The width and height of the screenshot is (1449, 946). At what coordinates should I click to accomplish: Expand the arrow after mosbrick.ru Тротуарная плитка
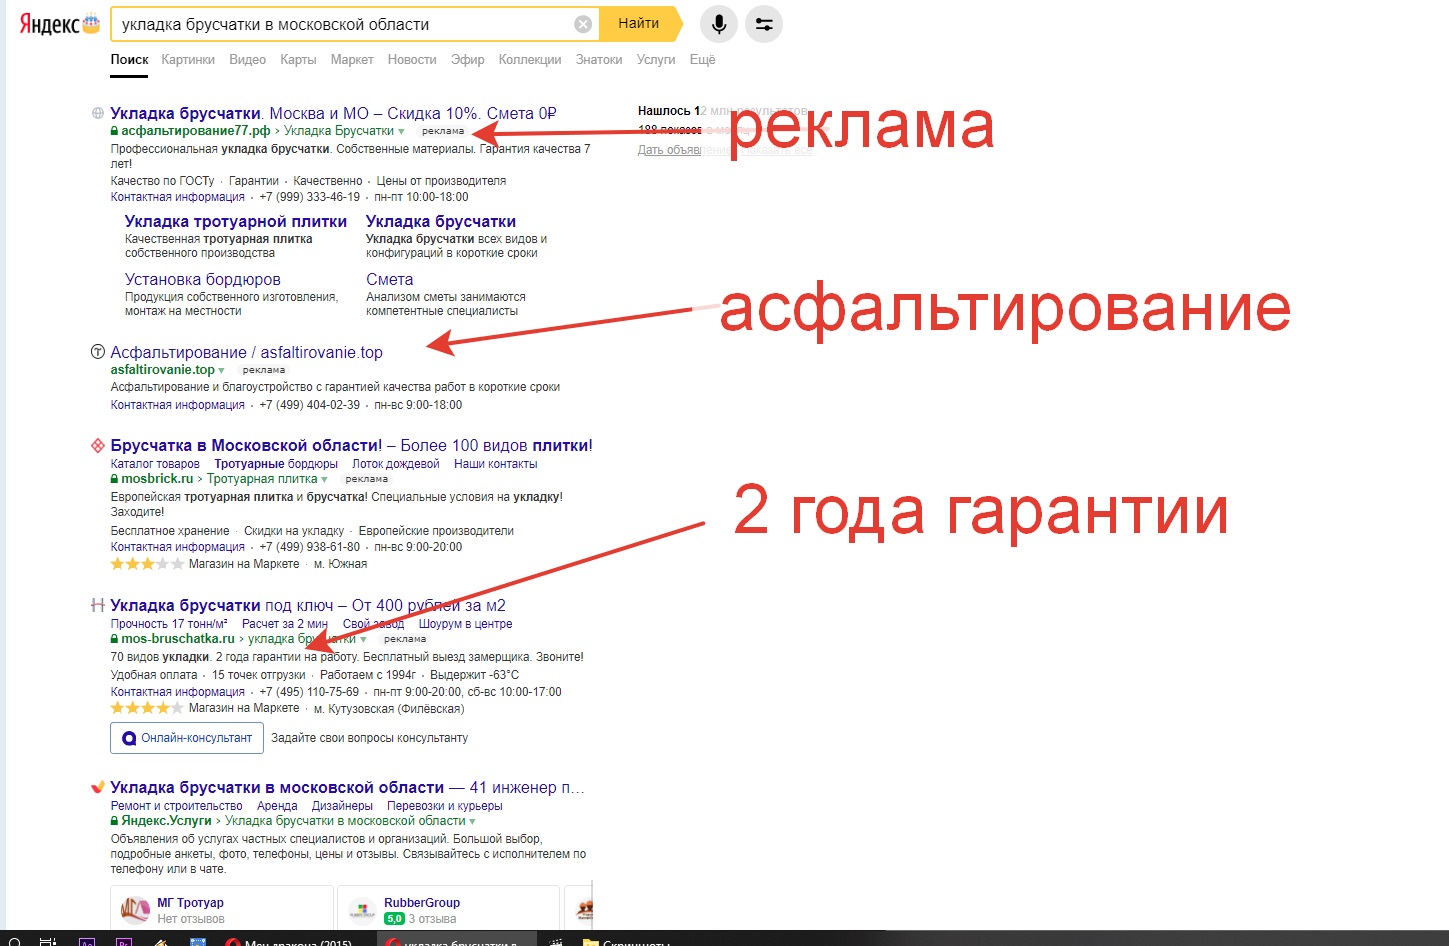pyautogui.click(x=324, y=480)
